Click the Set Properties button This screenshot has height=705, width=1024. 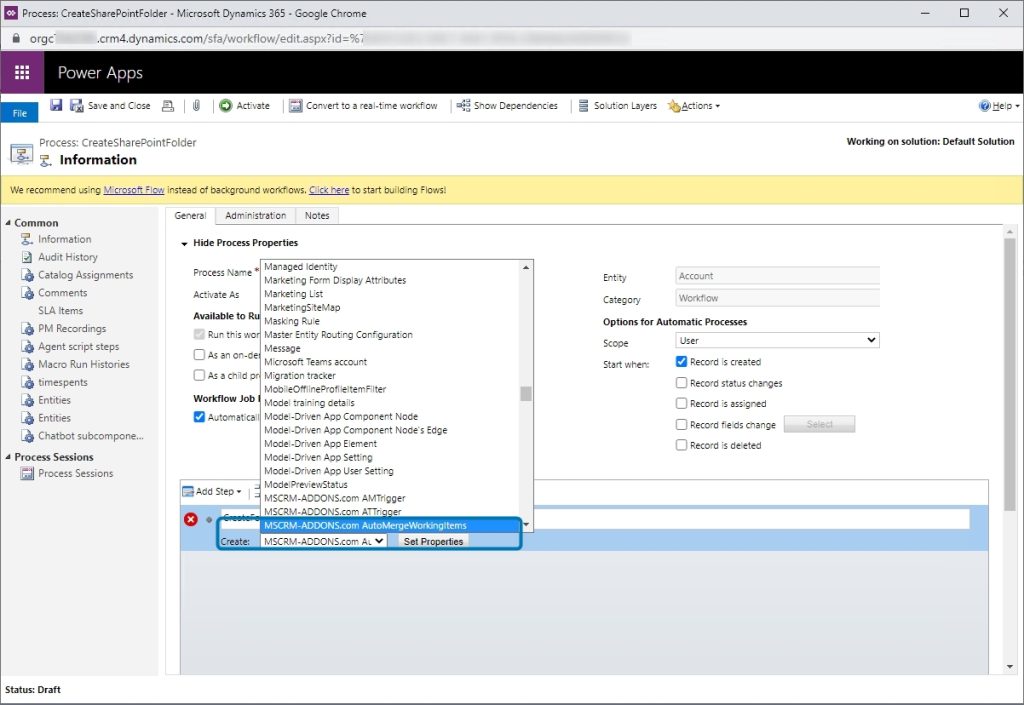(432, 541)
